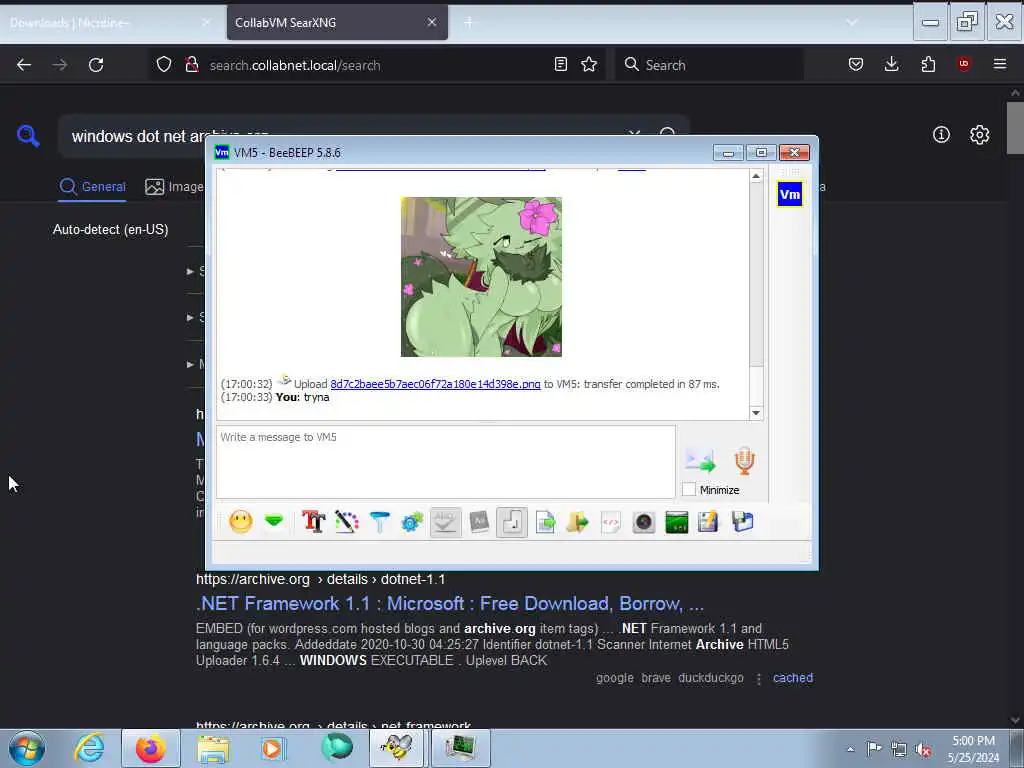The height and width of the screenshot is (768, 1024).
Task: Toggle use Return key to send
Action: click(x=512, y=522)
